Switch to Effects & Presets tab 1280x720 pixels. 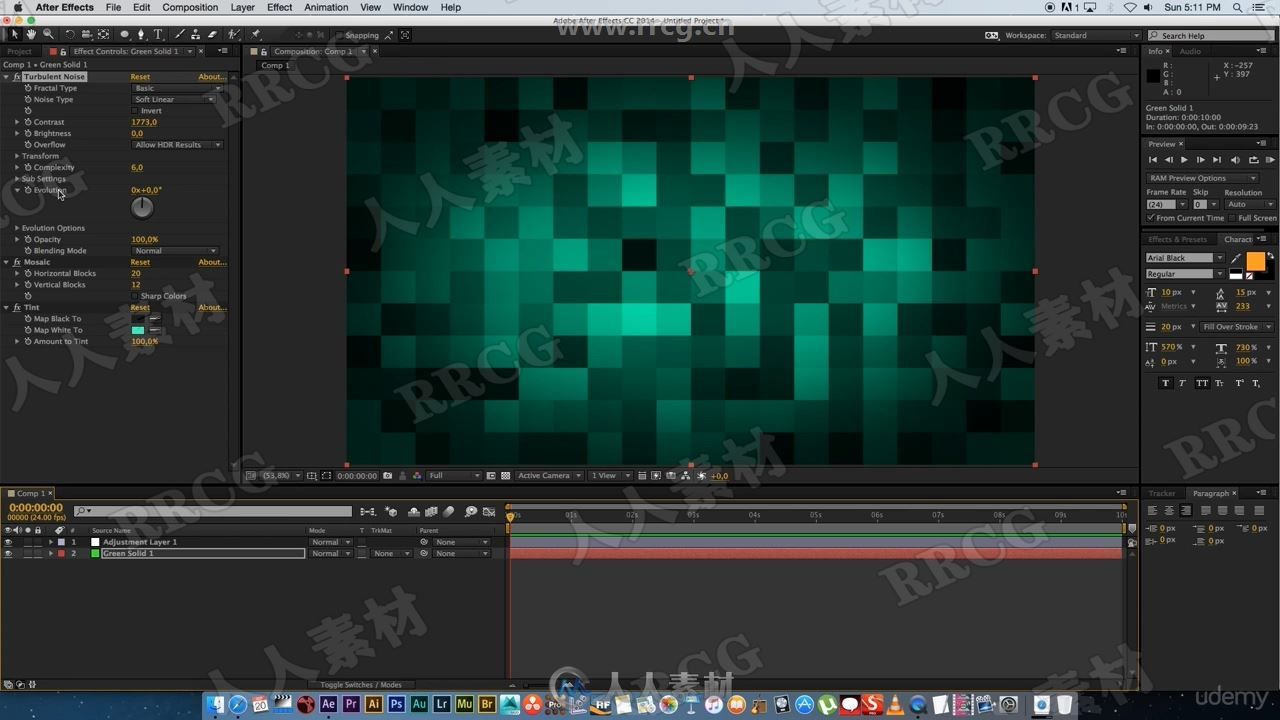(1178, 239)
